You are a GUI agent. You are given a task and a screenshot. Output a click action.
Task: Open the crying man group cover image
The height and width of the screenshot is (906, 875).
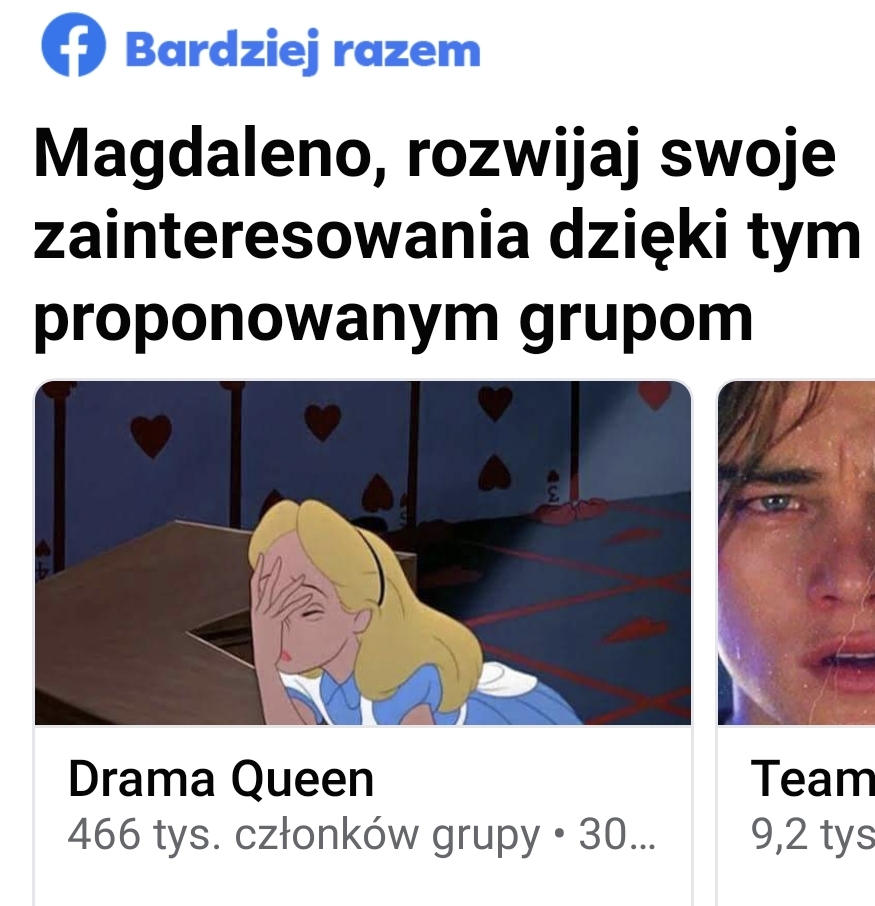coord(796,552)
